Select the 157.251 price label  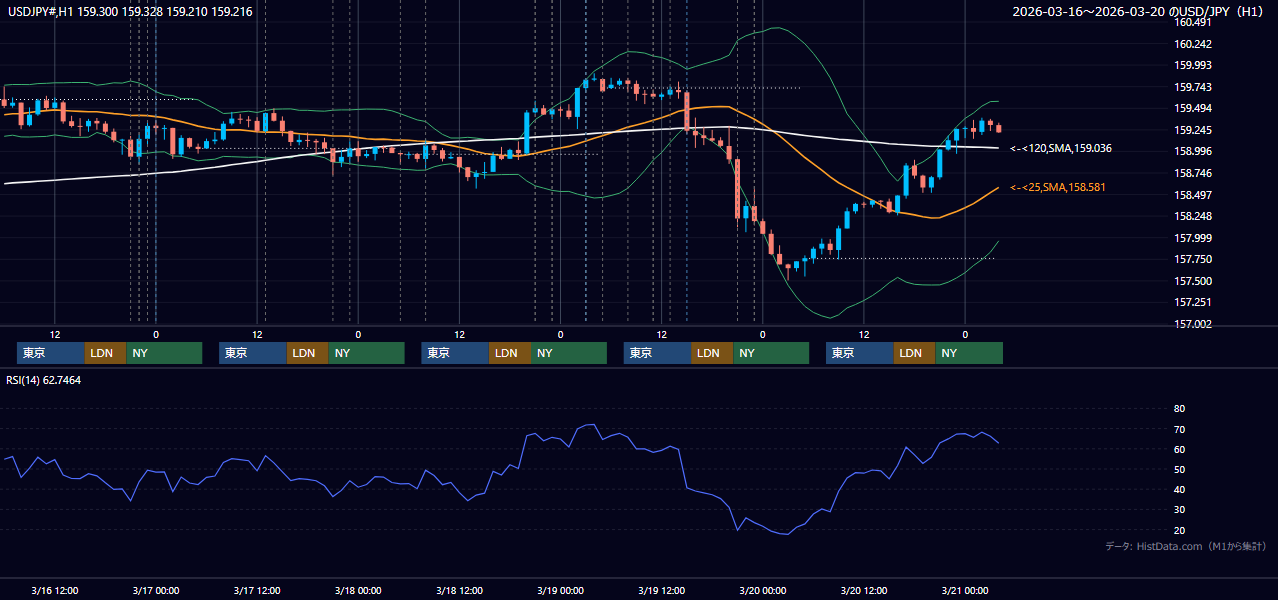coord(1193,302)
